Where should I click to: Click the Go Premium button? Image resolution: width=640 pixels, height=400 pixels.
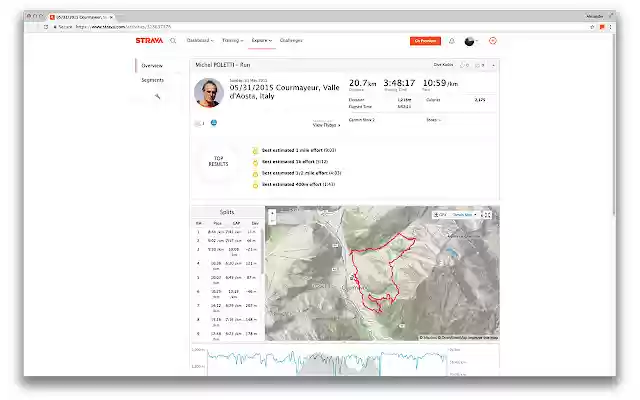(x=425, y=41)
